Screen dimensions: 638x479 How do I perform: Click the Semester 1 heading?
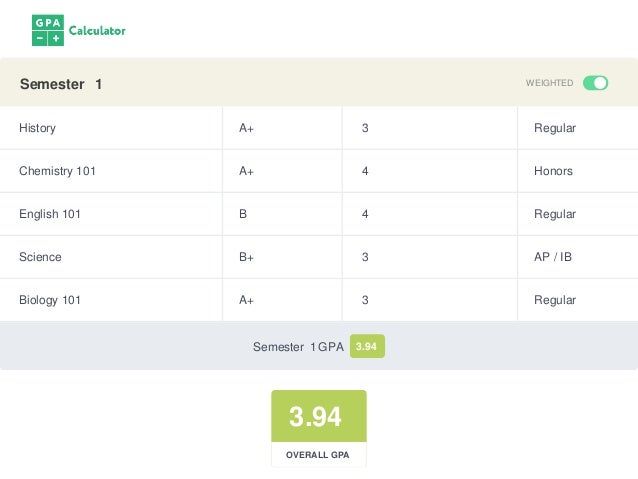pyautogui.click(x=61, y=84)
